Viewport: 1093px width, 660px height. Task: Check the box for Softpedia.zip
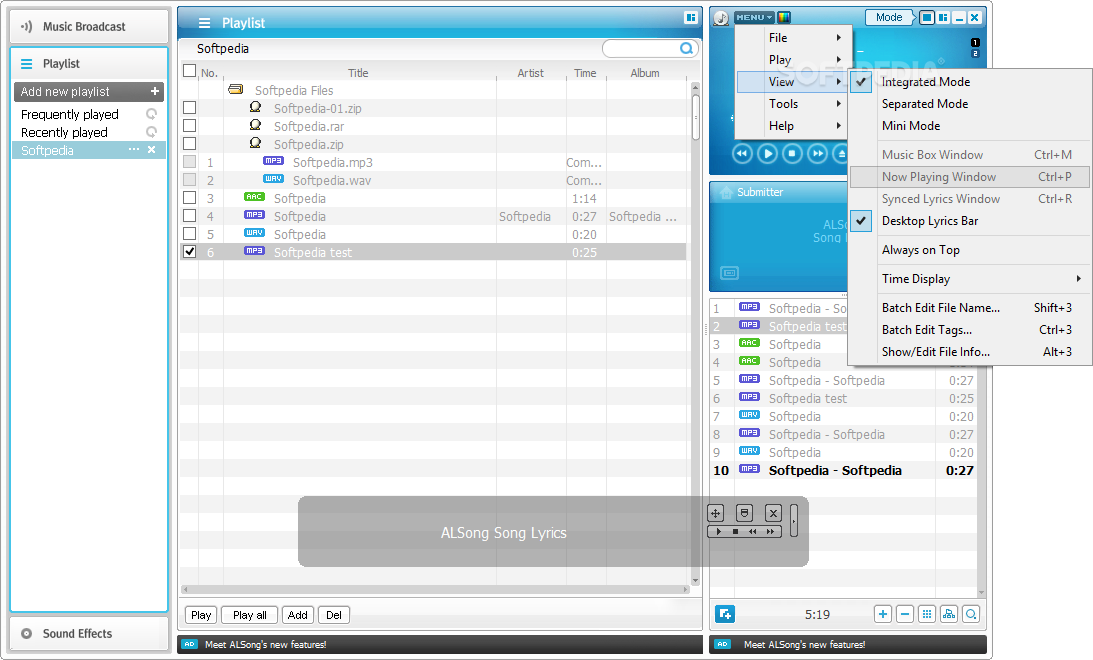[x=190, y=144]
